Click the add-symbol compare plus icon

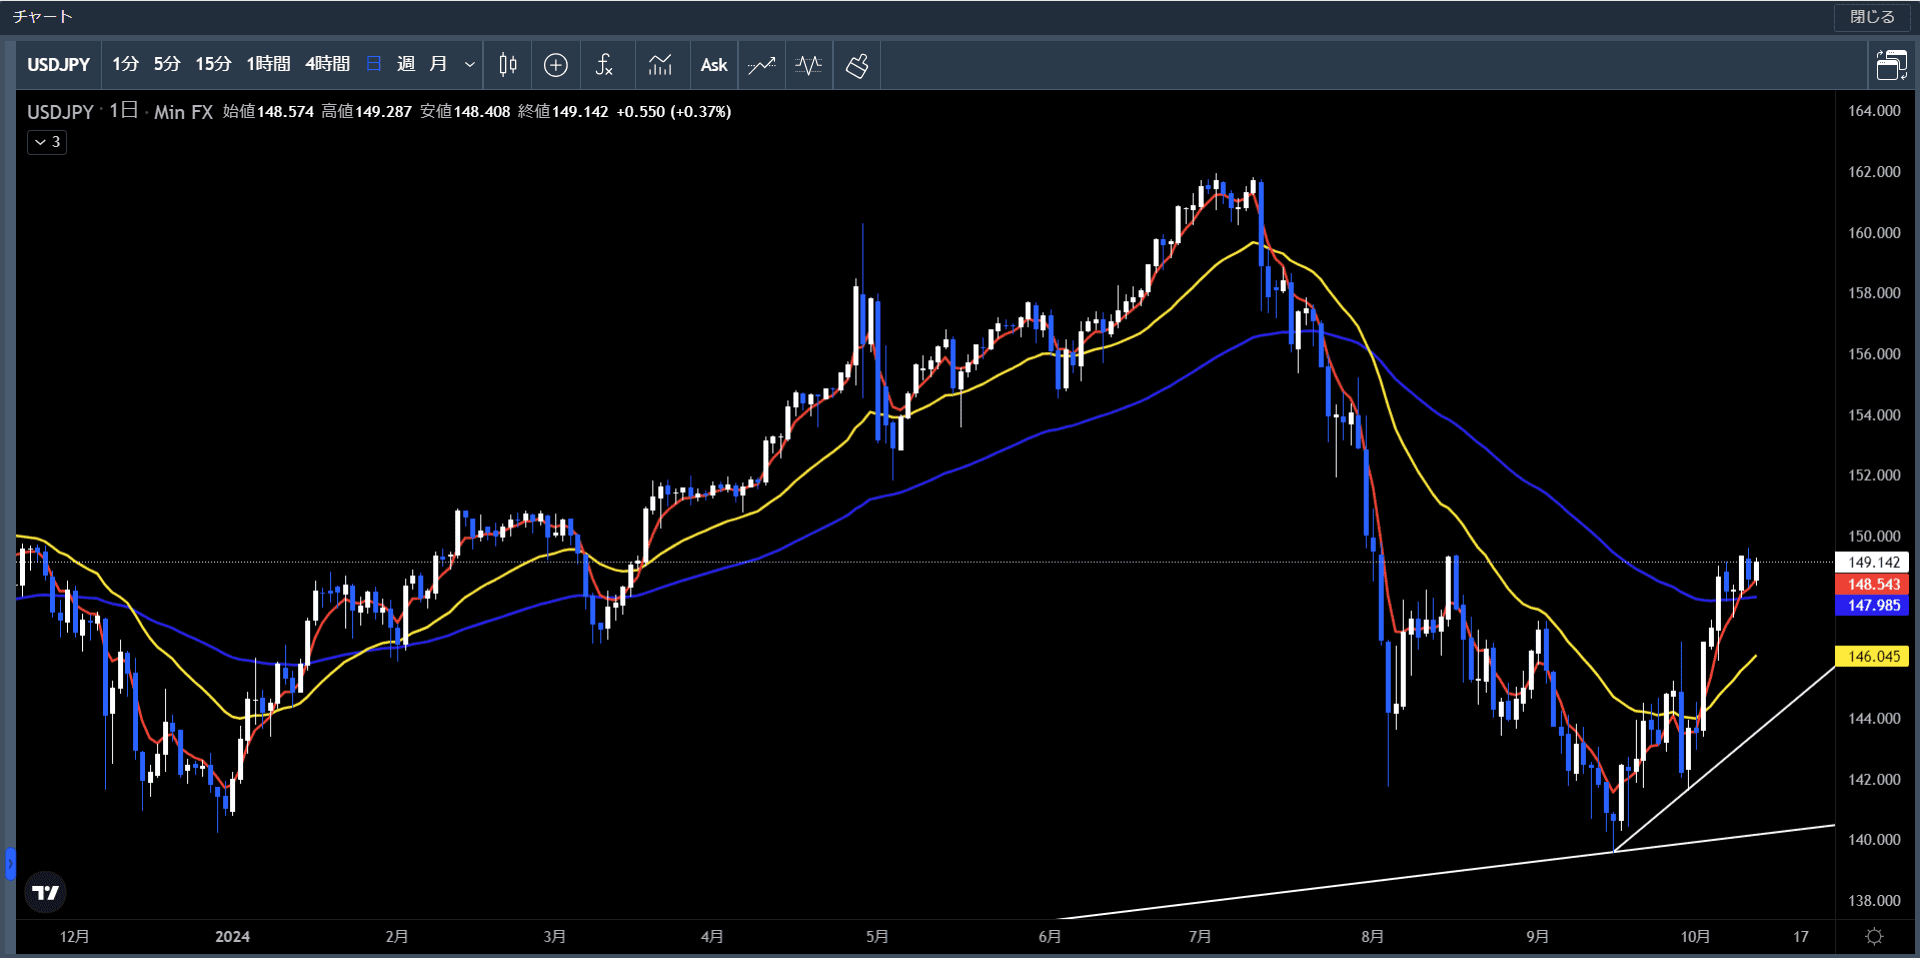pyautogui.click(x=556, y=65)
